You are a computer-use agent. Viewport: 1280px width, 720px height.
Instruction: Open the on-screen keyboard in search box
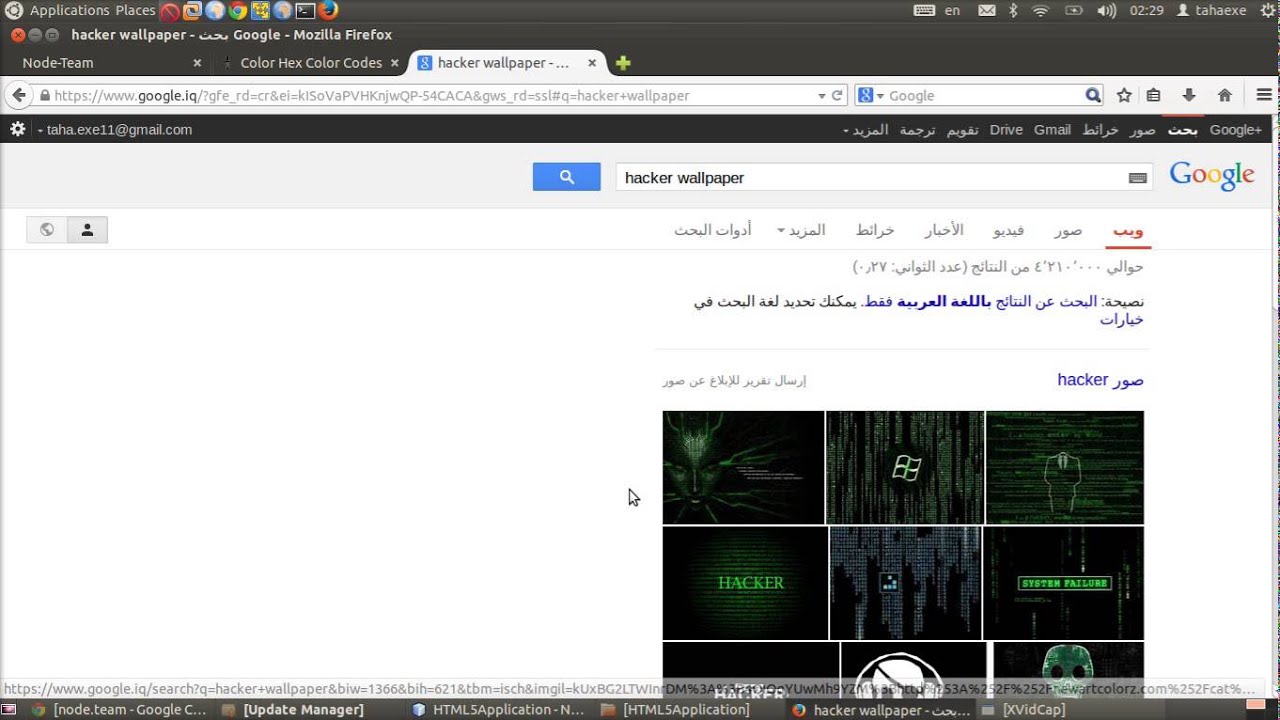point(1137,178)
